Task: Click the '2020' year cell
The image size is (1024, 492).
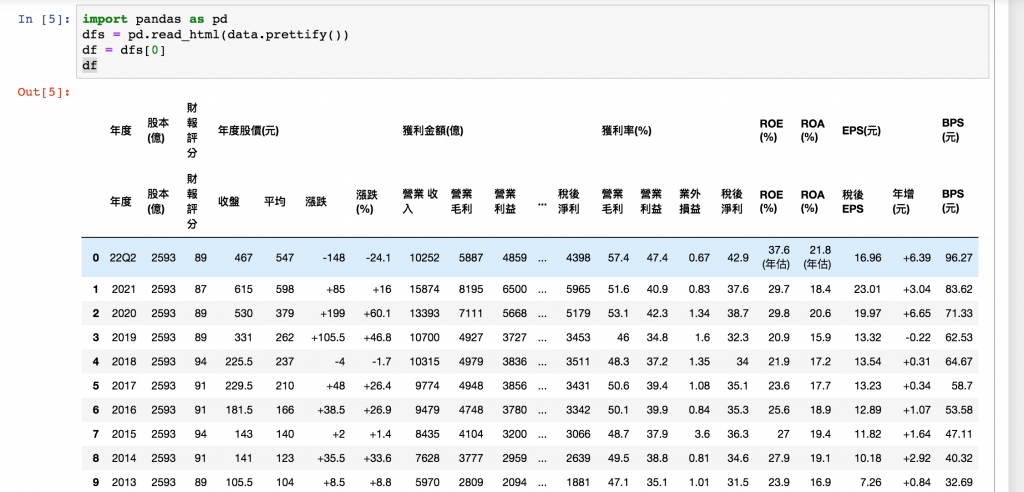Action: [123, 313]
